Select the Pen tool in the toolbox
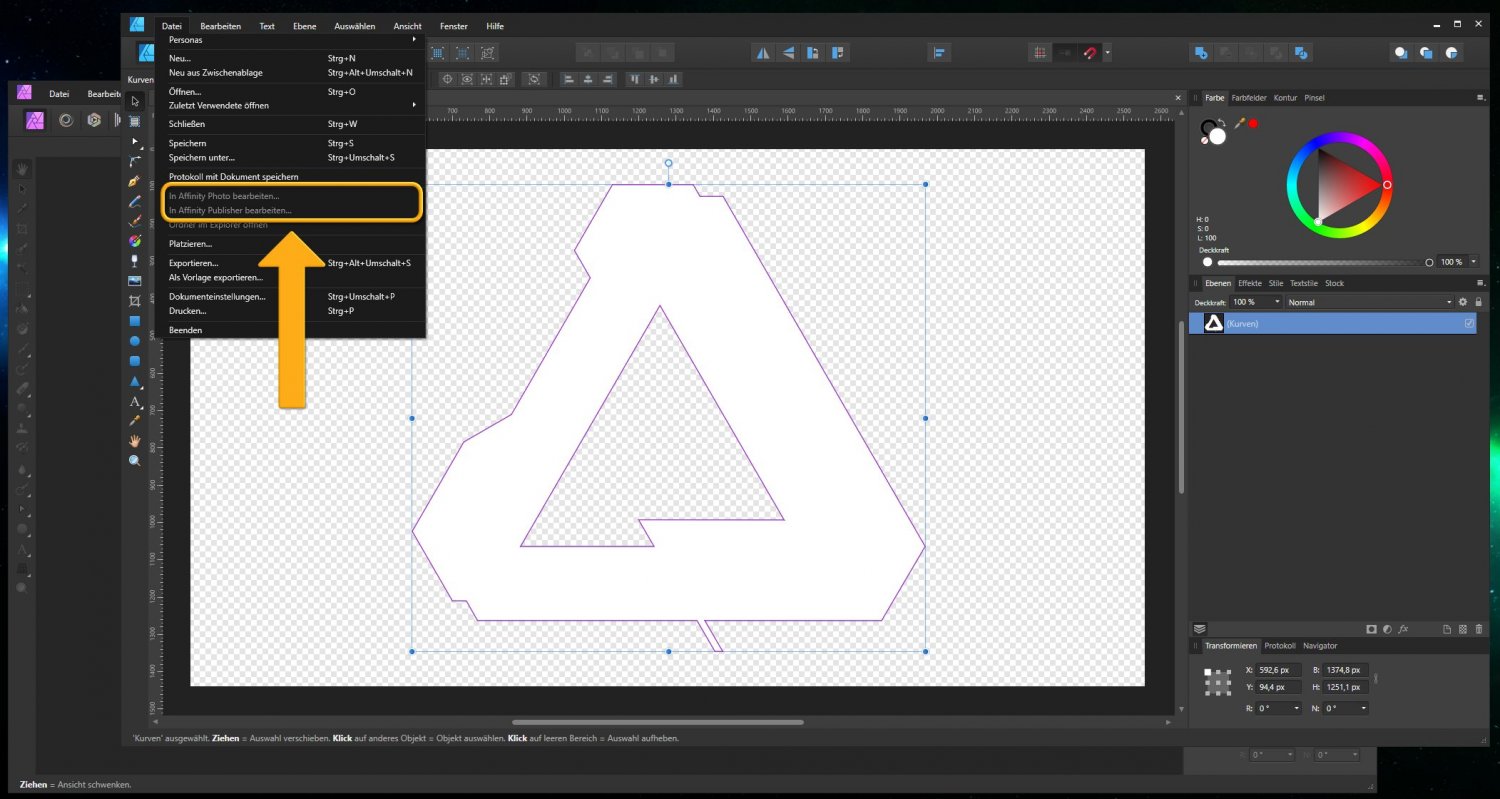 [x=135, y=181]
